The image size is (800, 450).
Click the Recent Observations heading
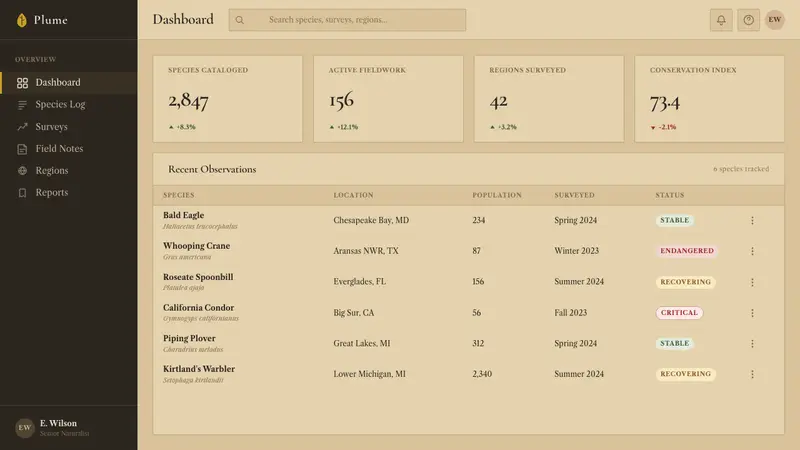coord(212,169)
